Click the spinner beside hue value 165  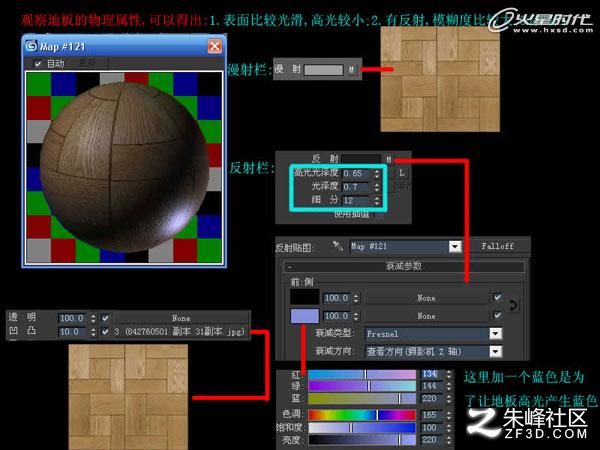point(448,415)
